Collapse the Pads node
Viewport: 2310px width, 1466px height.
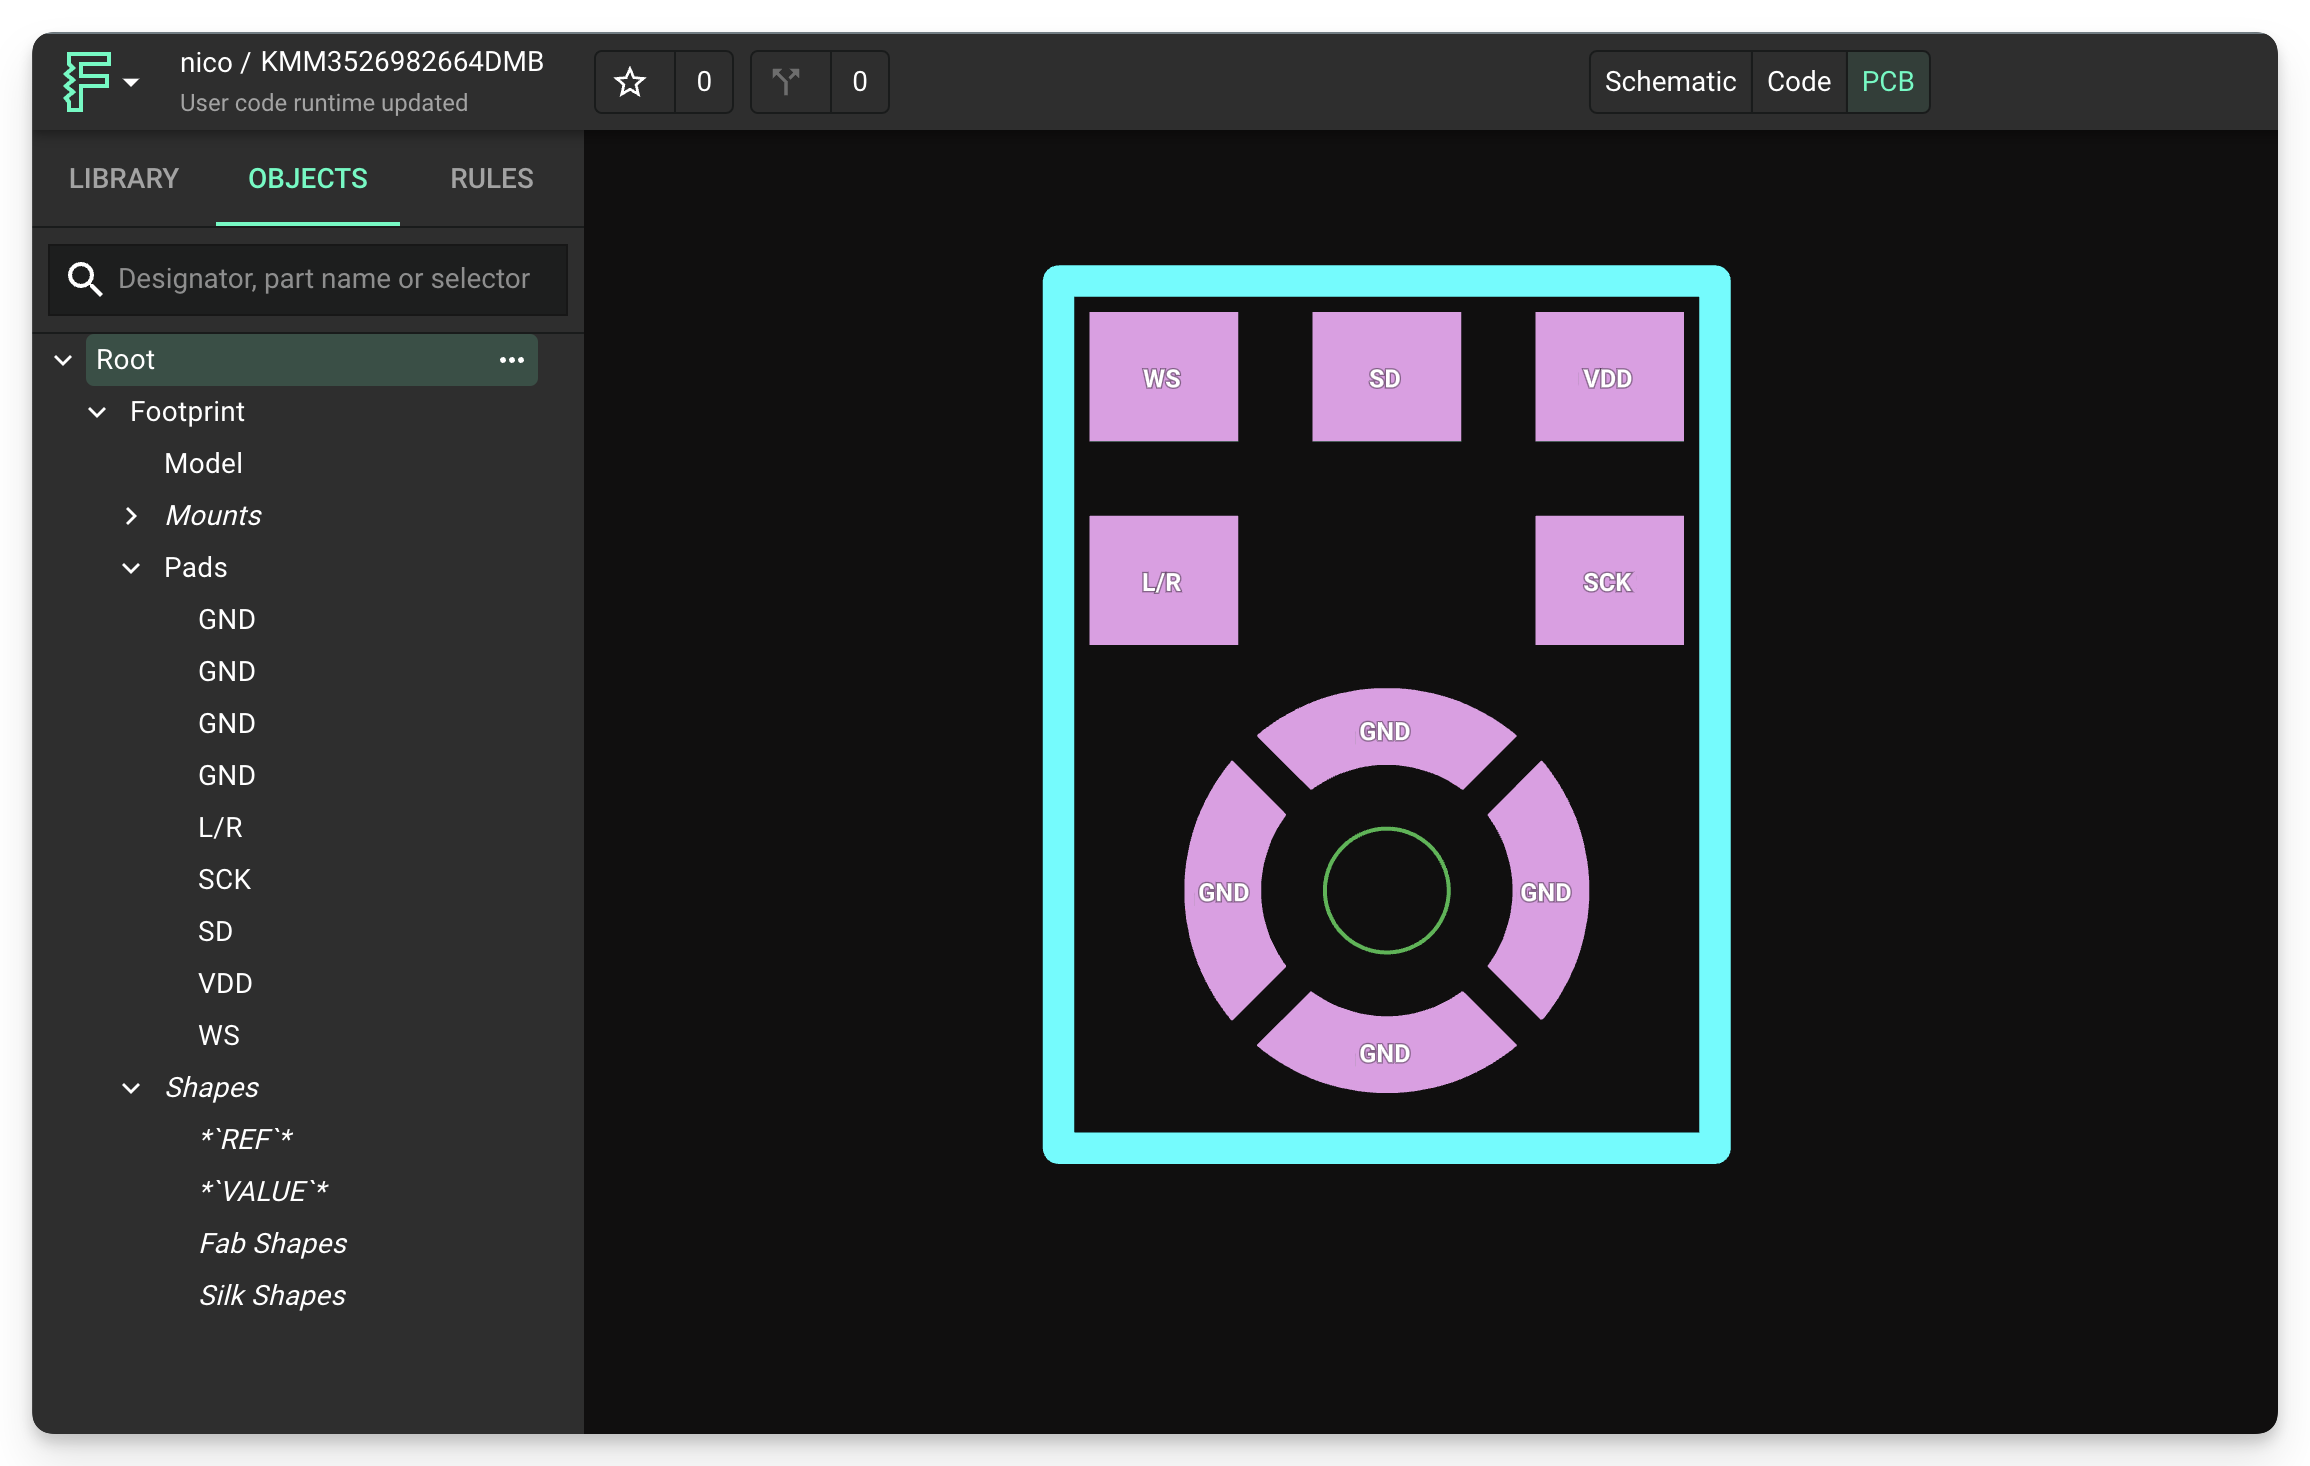point(131,567)
